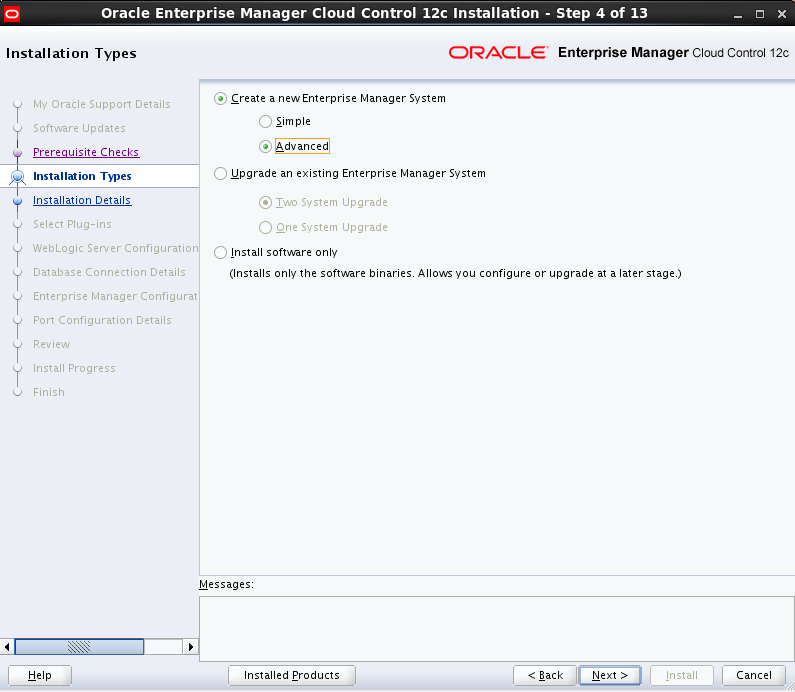The image size is (795, 692).
Task: Open Installed Products list
Action: (292, 675)
